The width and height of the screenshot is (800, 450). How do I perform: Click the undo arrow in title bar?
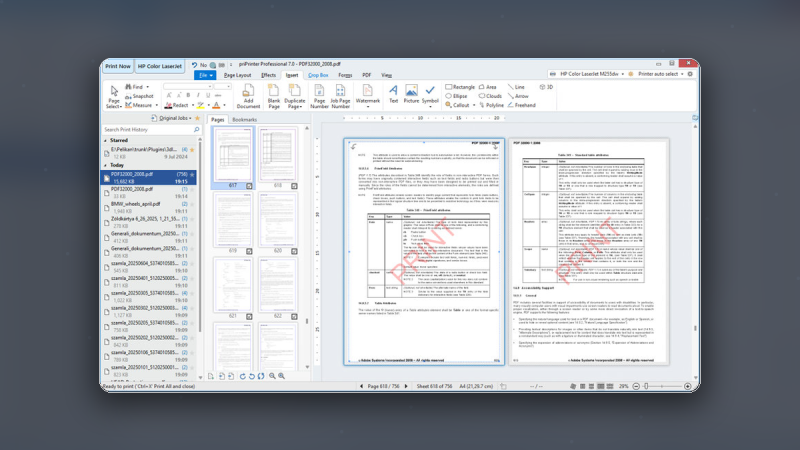[x=194, y=65]
